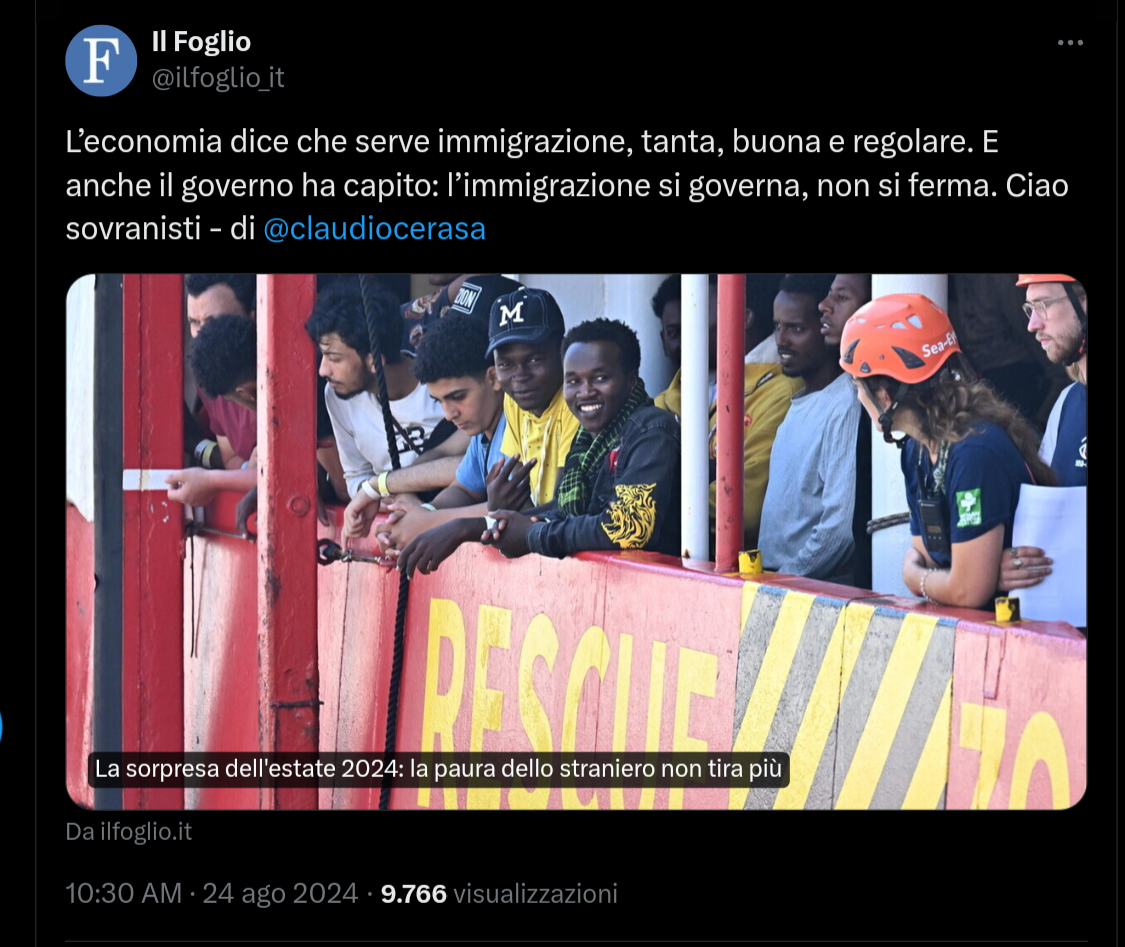
Task: Click 'Ciao sovranisti' in the tweet text
Action: (567, 207)
